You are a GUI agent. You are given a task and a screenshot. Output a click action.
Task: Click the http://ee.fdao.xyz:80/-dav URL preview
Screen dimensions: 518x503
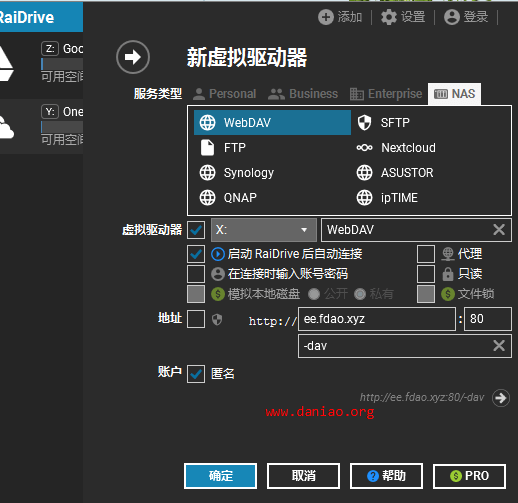(x=422, y=397)
